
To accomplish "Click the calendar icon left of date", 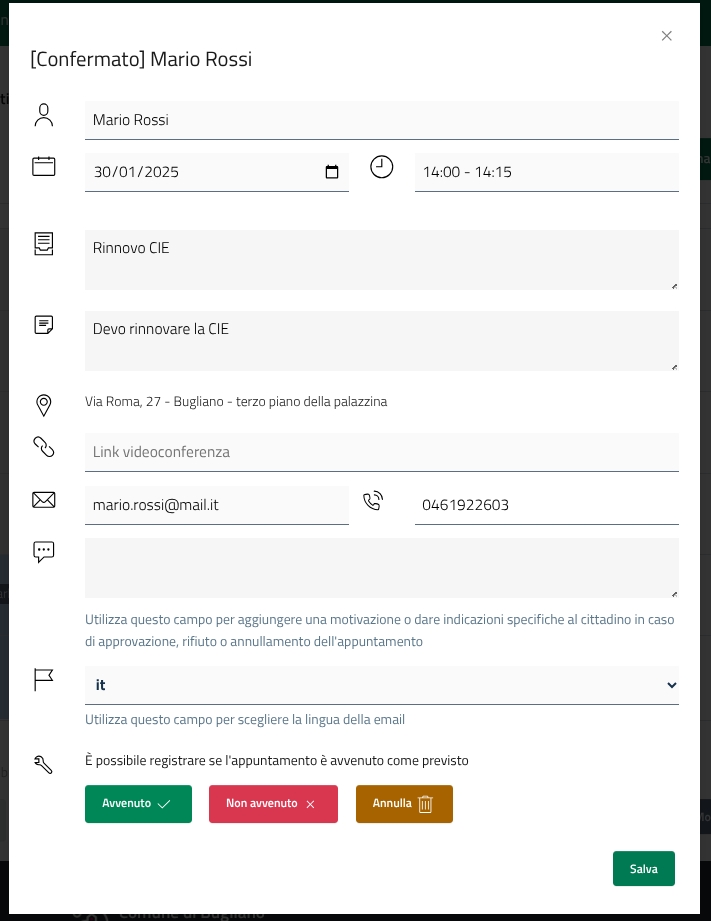I will (43, 166).
